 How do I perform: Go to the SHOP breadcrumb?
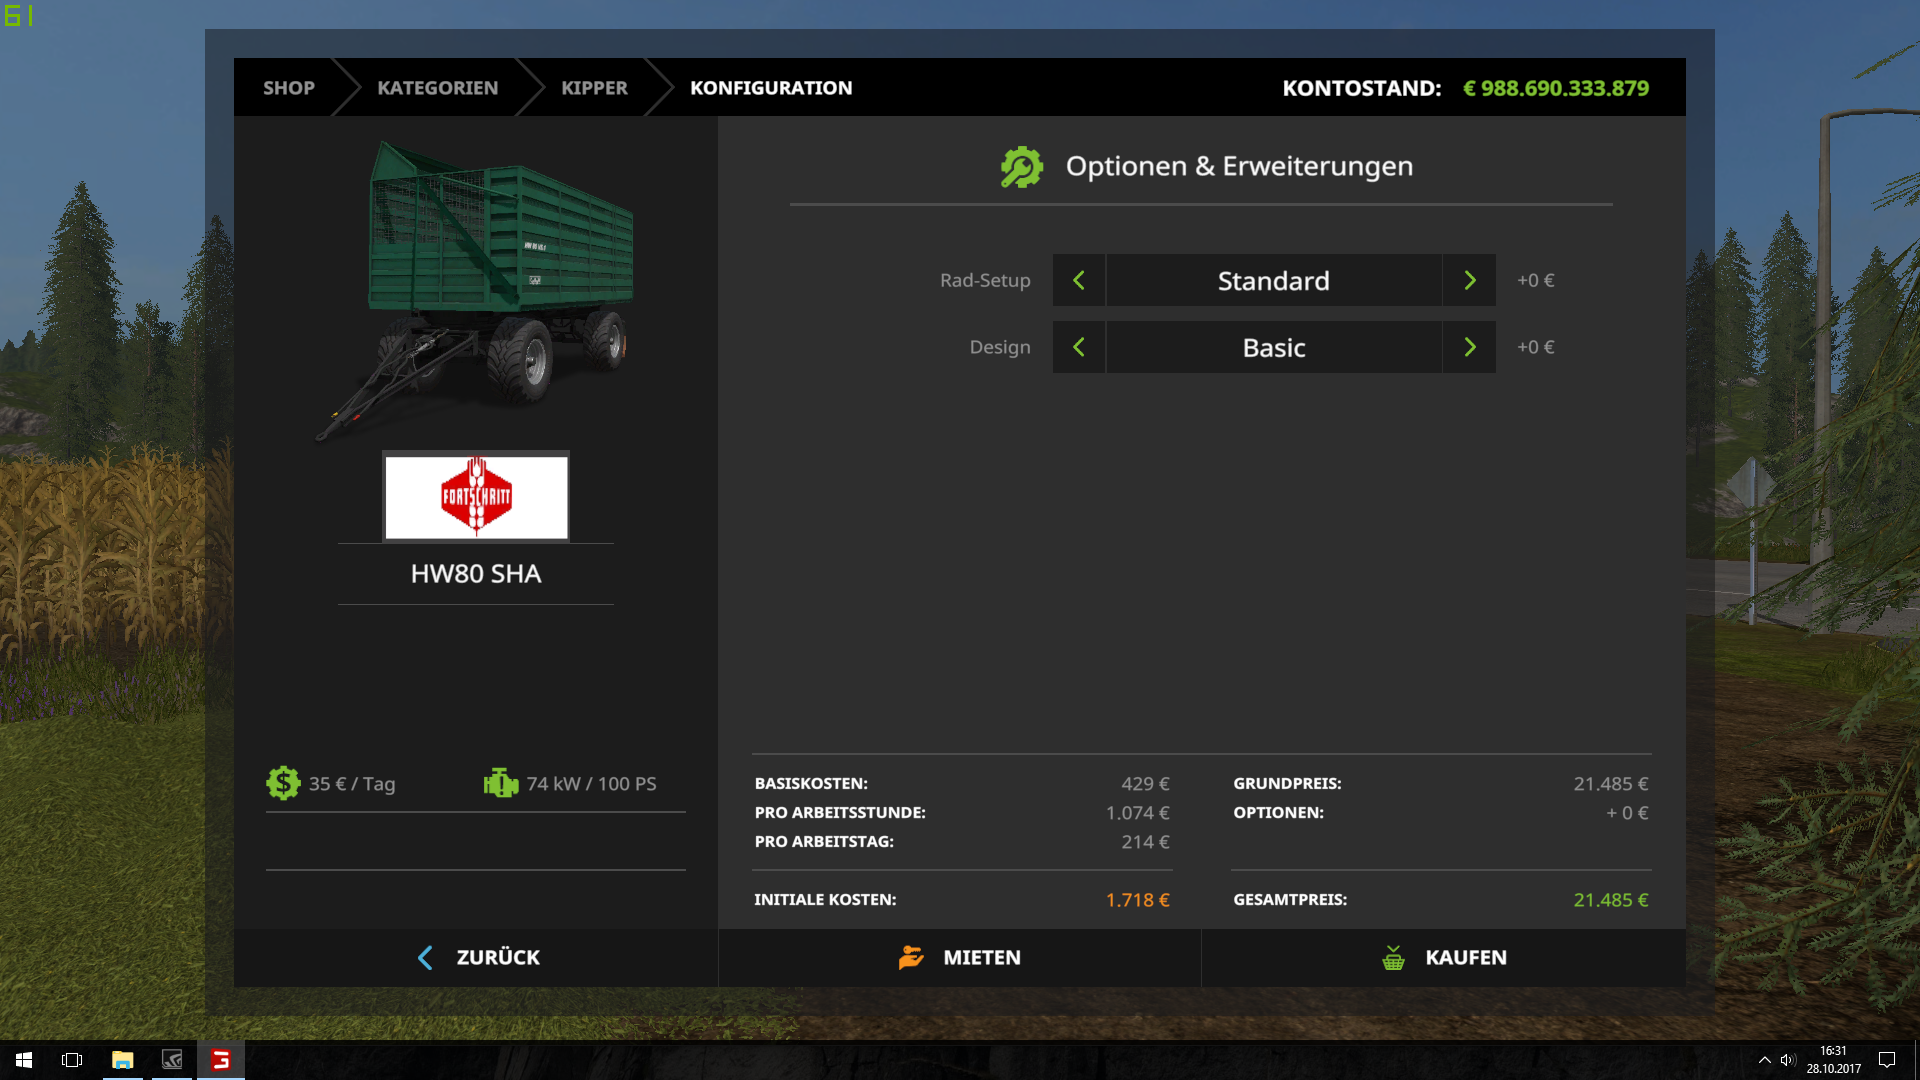pos(288,88)
